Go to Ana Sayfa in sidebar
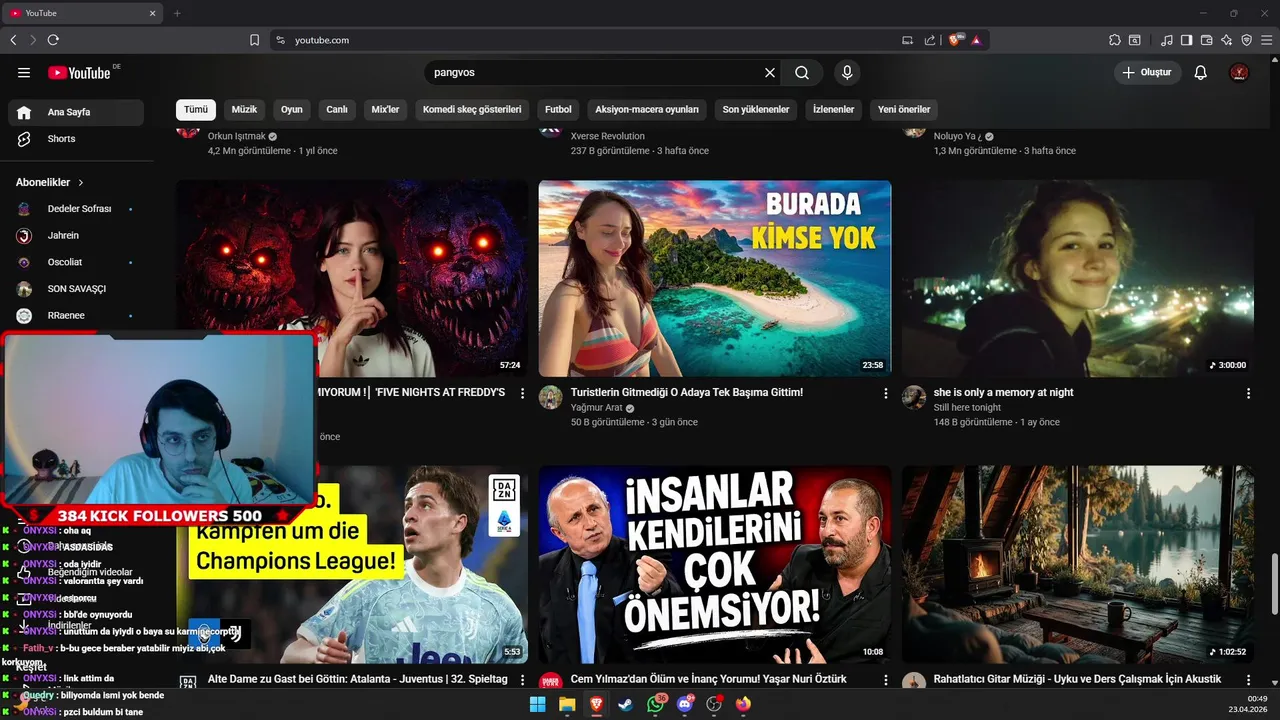This screenshot has width=1280, height=720. pyautogui.click(x=76, y=112)
